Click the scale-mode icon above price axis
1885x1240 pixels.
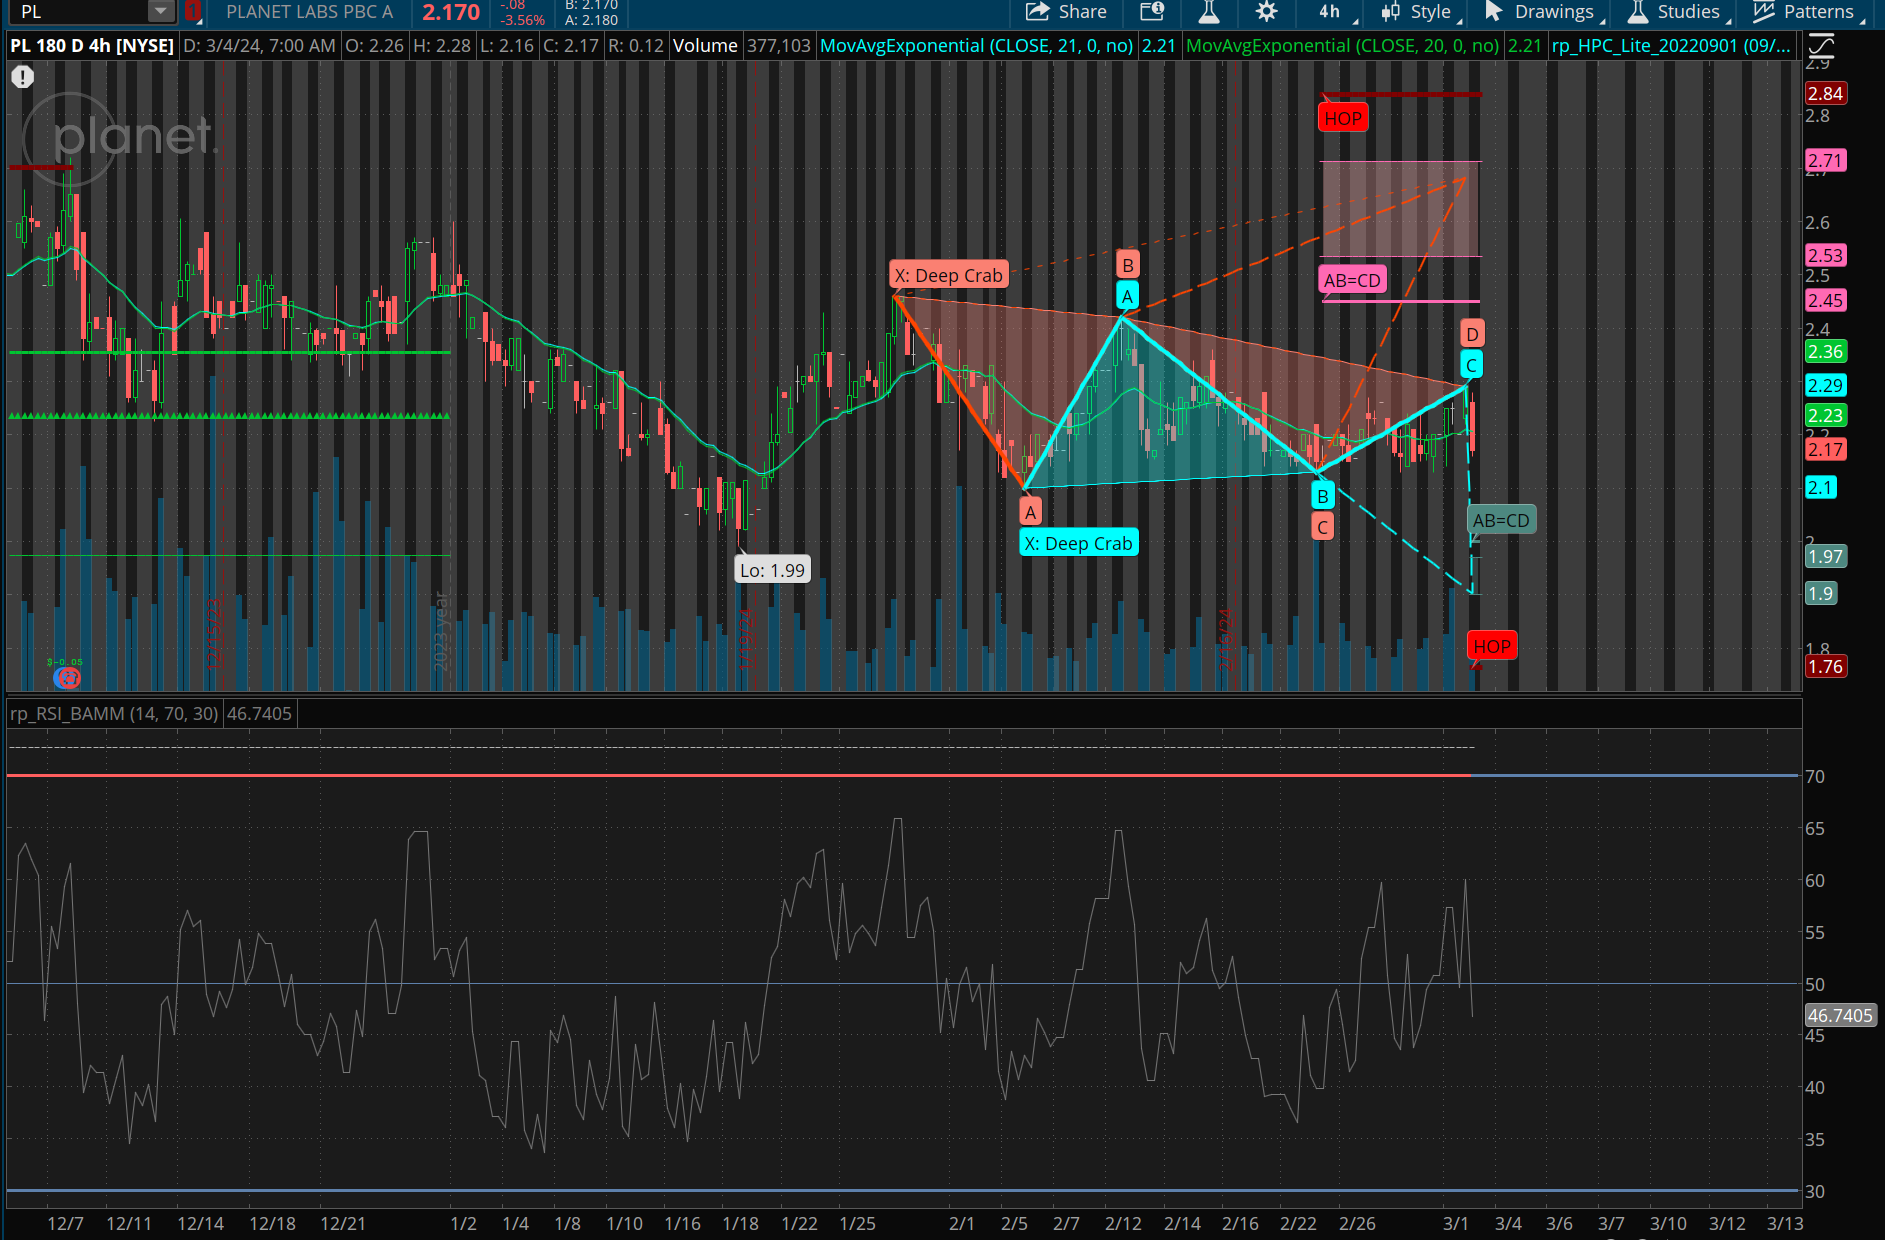pyautogui.click(x=1821, y=45)
